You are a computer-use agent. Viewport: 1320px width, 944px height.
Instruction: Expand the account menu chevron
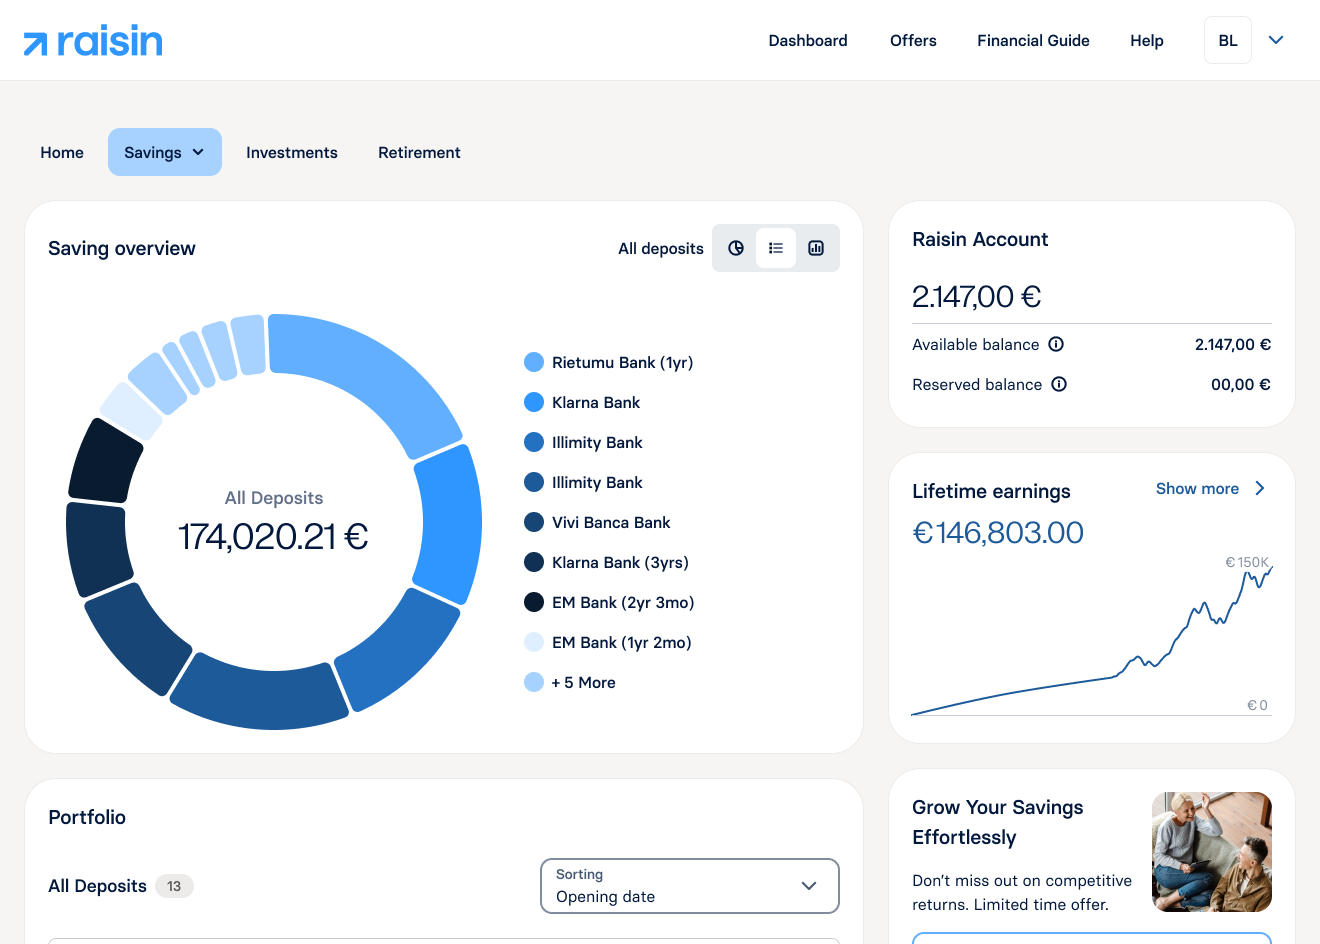(1276, 40)
